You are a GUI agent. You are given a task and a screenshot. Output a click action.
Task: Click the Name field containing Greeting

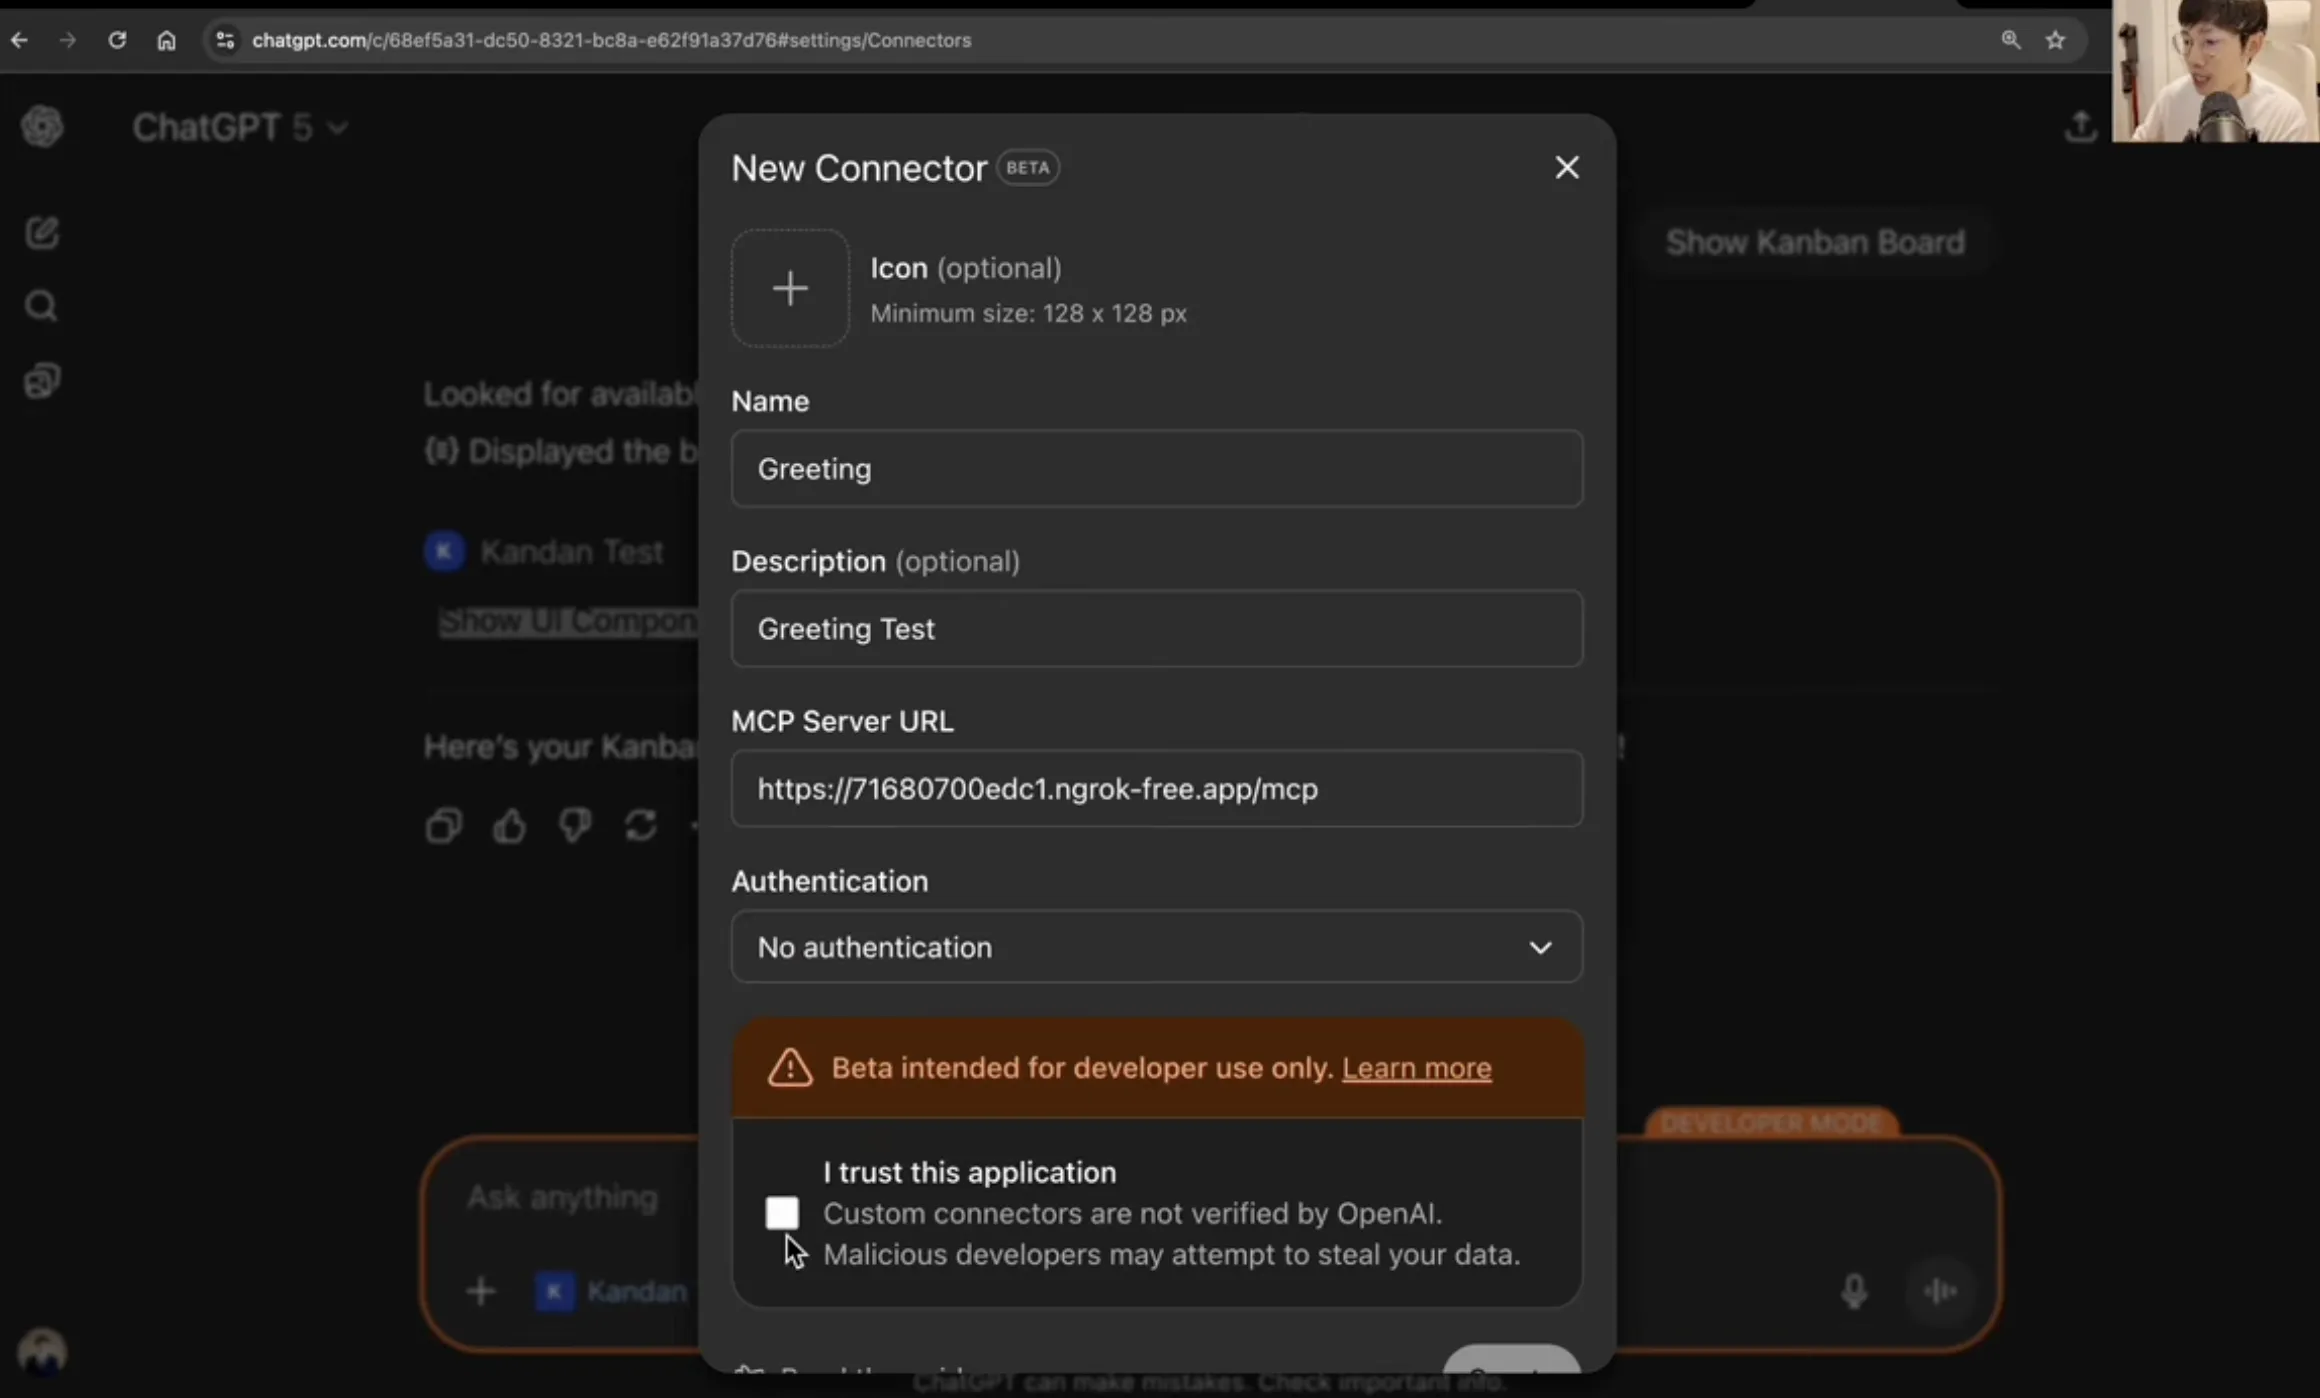(1157, 468)
